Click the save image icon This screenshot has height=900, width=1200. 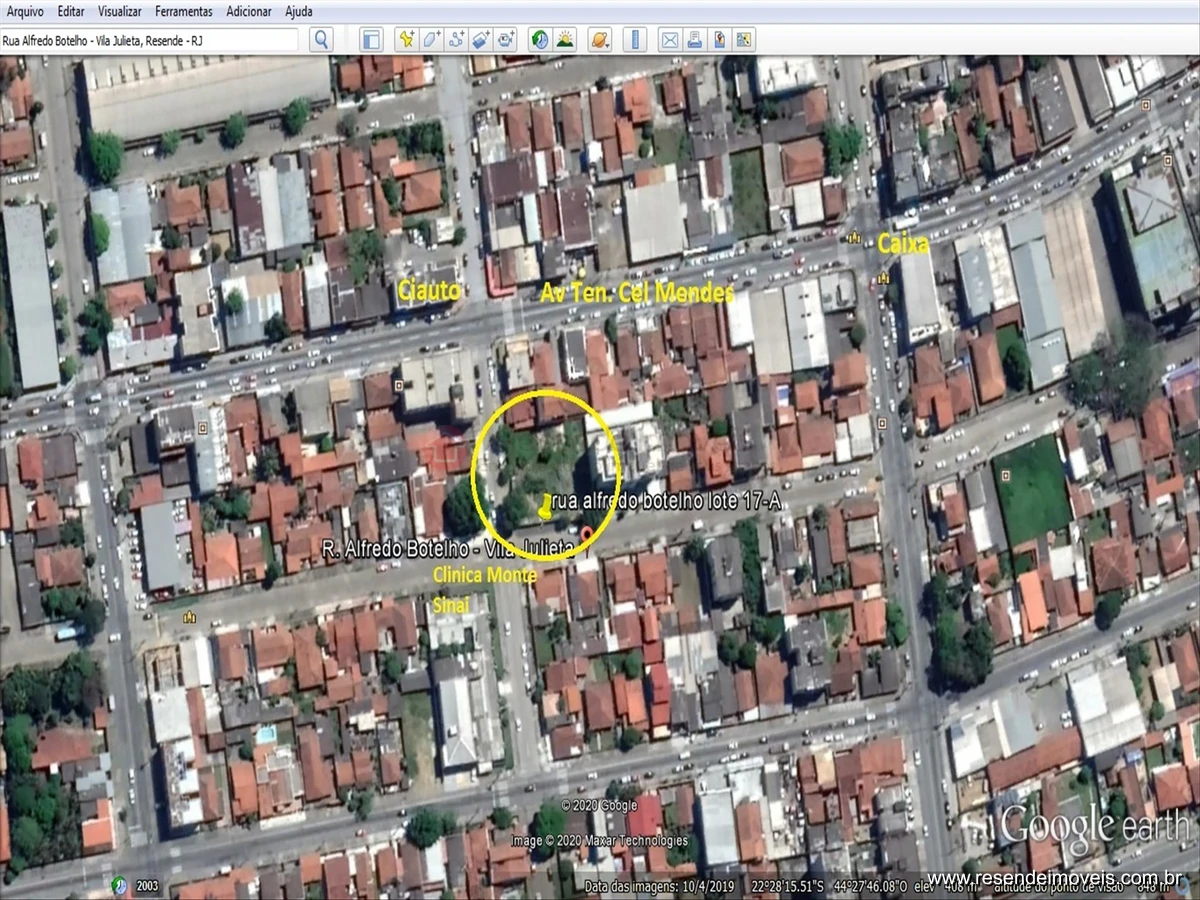pyautogui.click(x=719, y=40)
